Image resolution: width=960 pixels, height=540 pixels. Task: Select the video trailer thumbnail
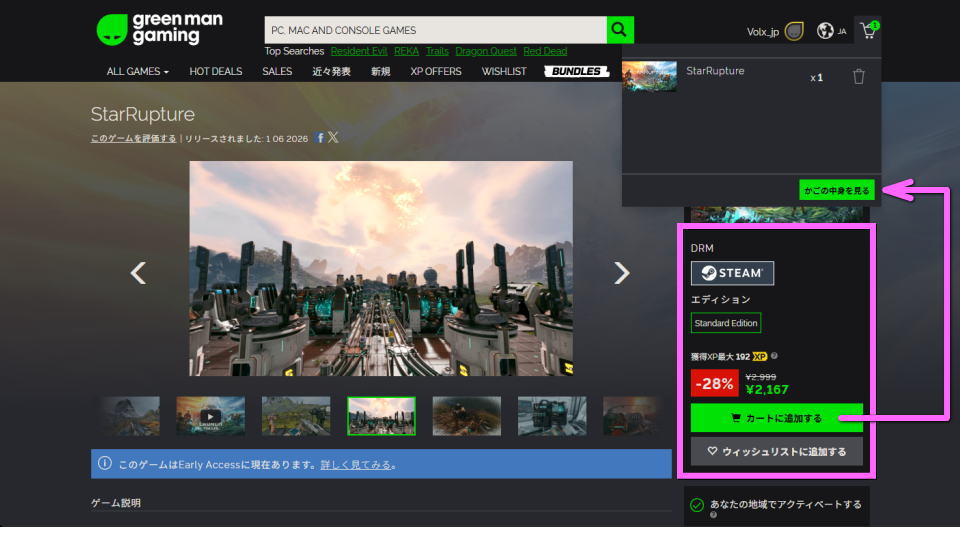coord(211,416)
